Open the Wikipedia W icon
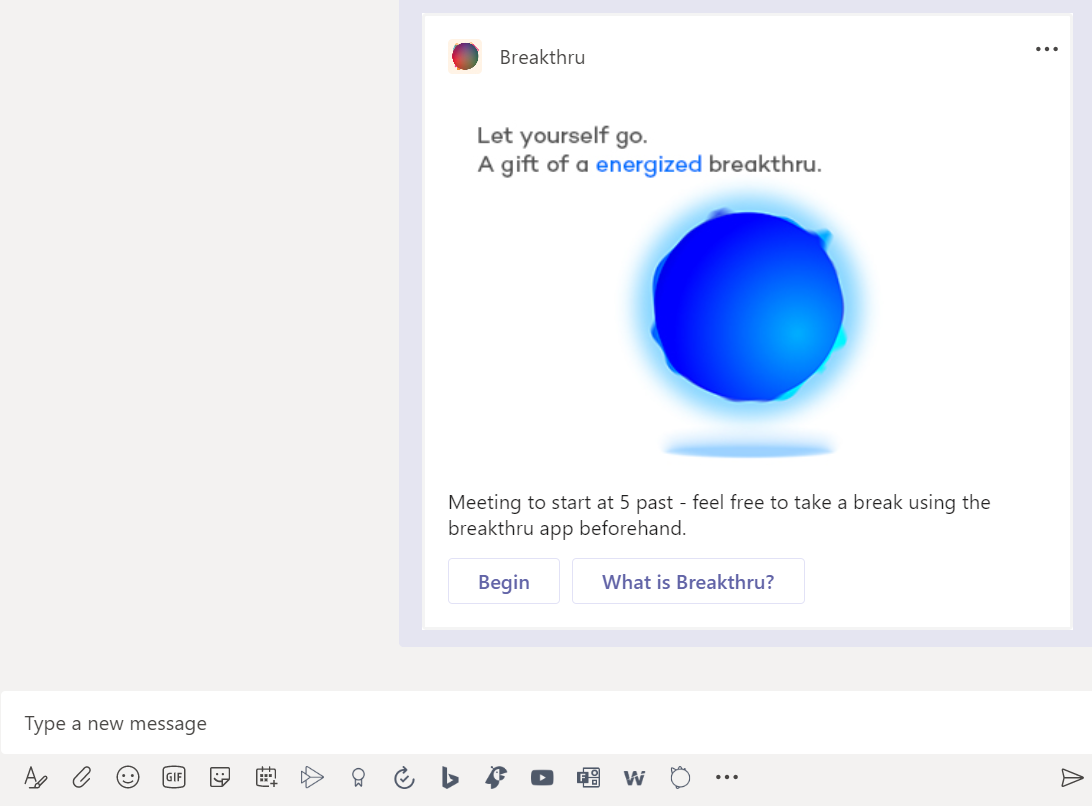Viewport: 1092px width, 806px height. point(634,777)
